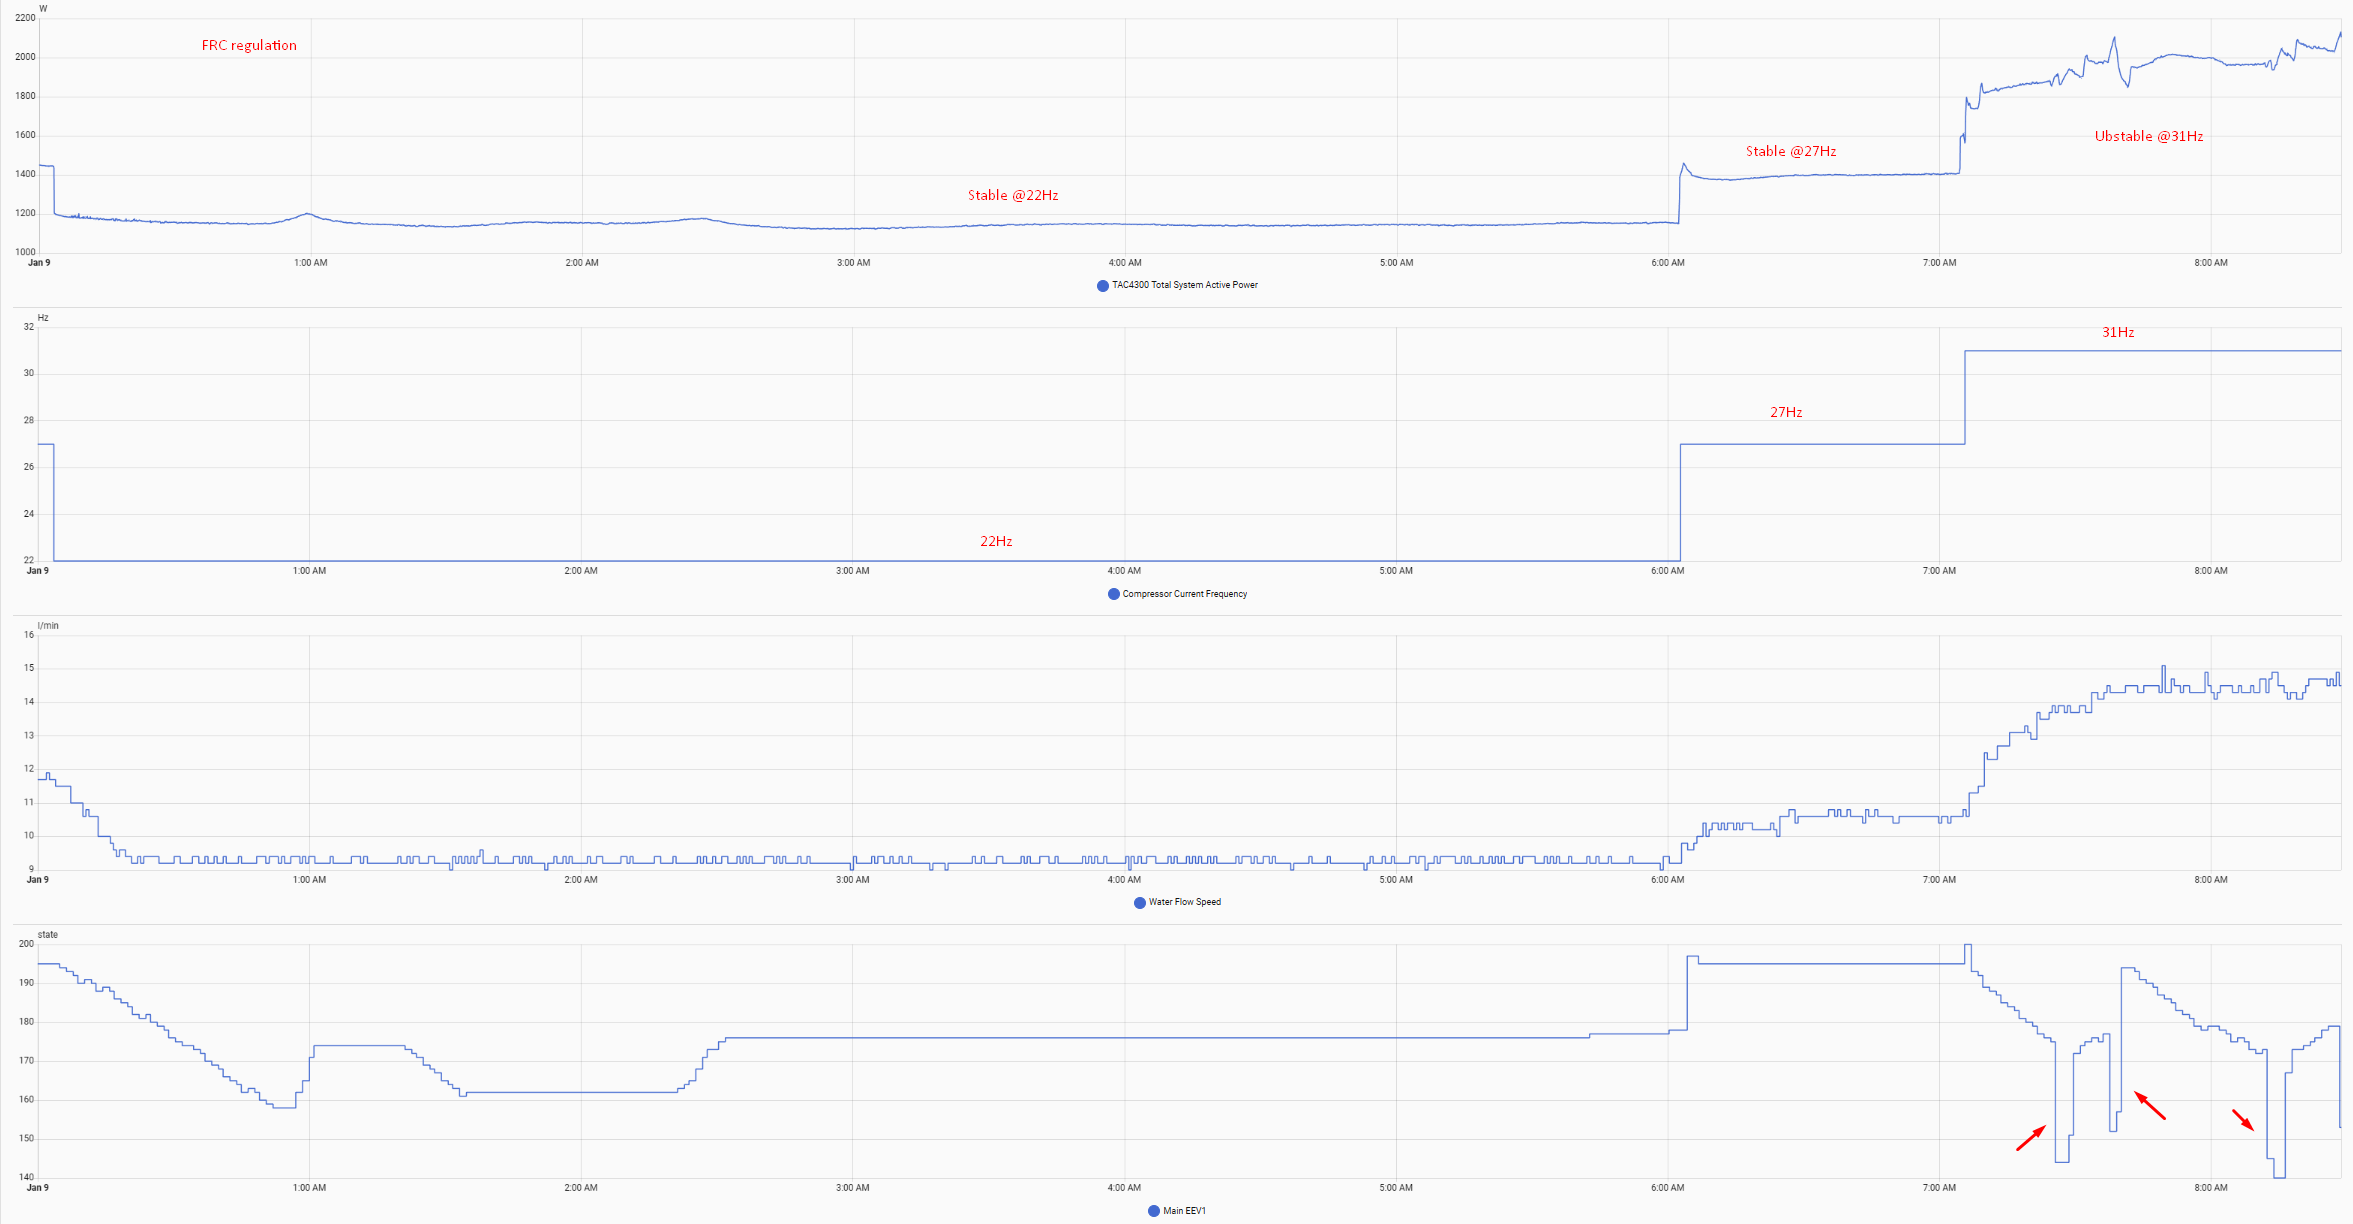The width and height of the screenshot is (2353, 1224).
Task: Click the 'Ubstable @31Hz' annotation text
Action: point(2148,137)
